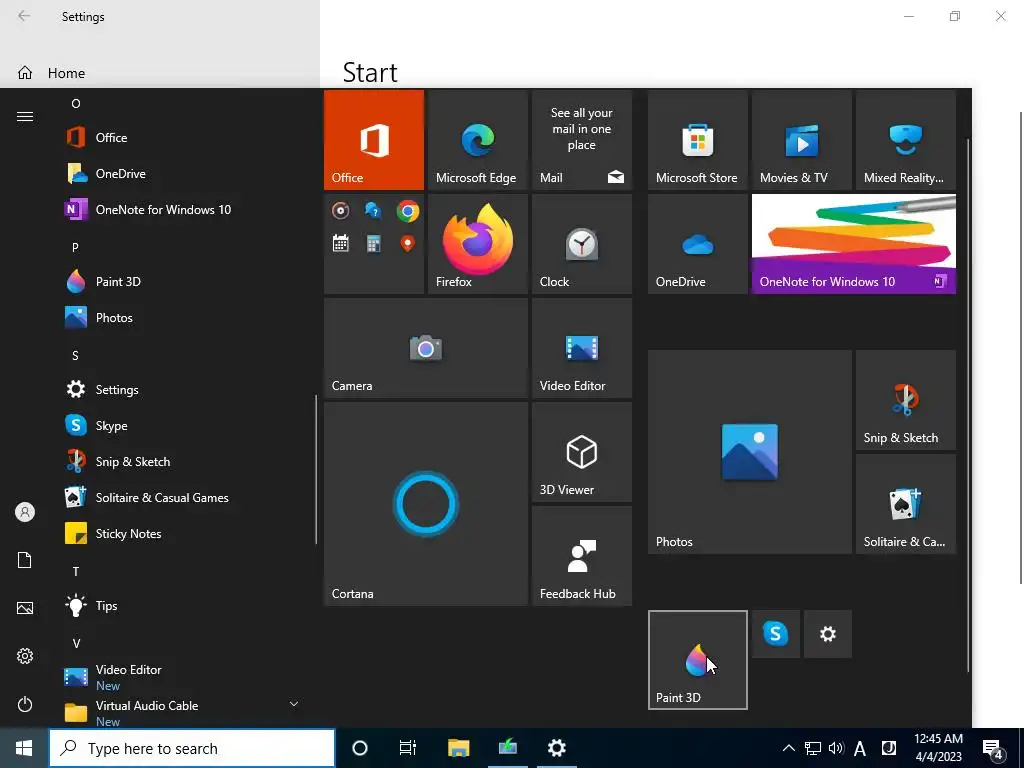Click the tiles area vertical scrollbar
The height and width of the screenshot is (768, 1024).
968,405
